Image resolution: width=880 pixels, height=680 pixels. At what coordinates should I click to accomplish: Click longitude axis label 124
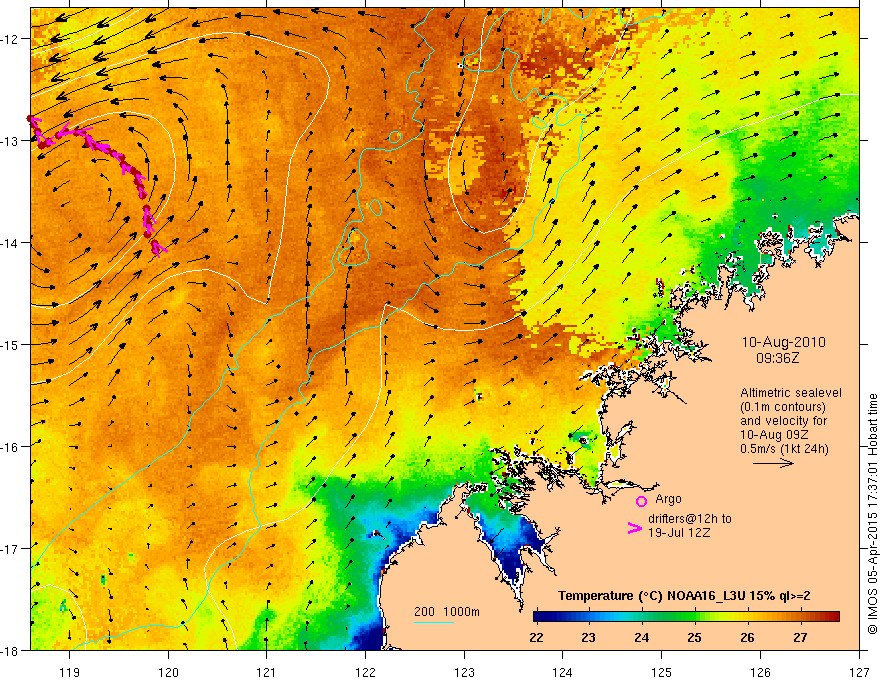pos(563,672)
